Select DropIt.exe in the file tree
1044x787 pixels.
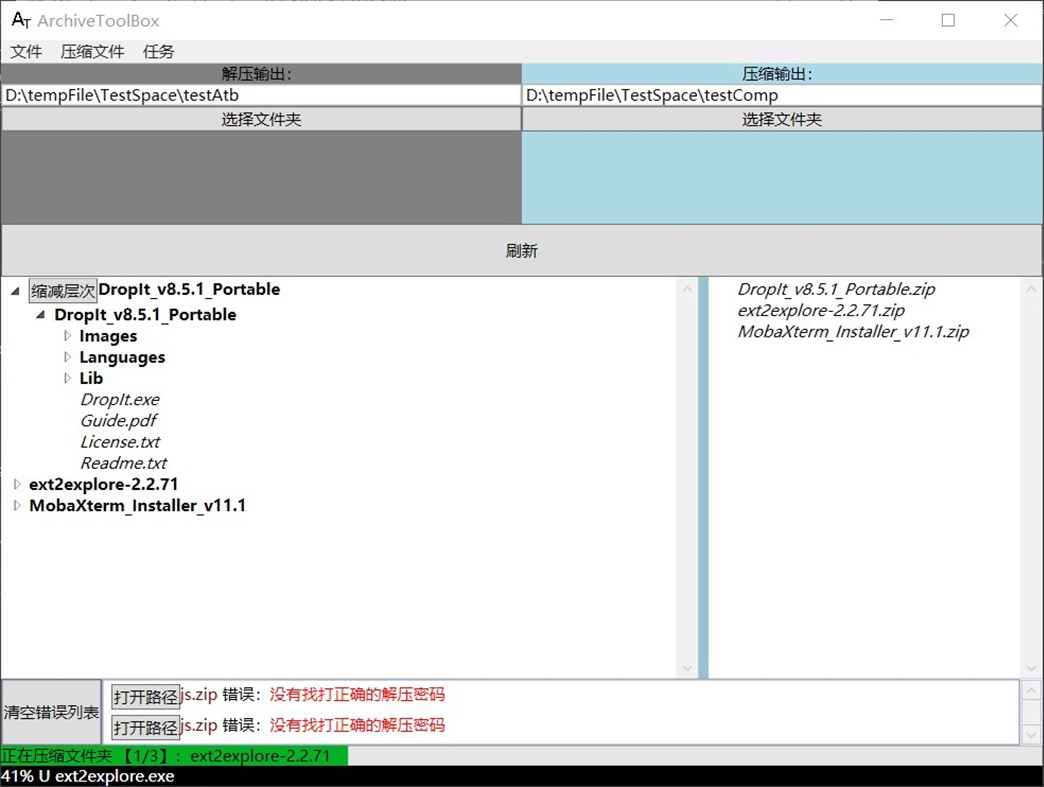tap(120, 399)
